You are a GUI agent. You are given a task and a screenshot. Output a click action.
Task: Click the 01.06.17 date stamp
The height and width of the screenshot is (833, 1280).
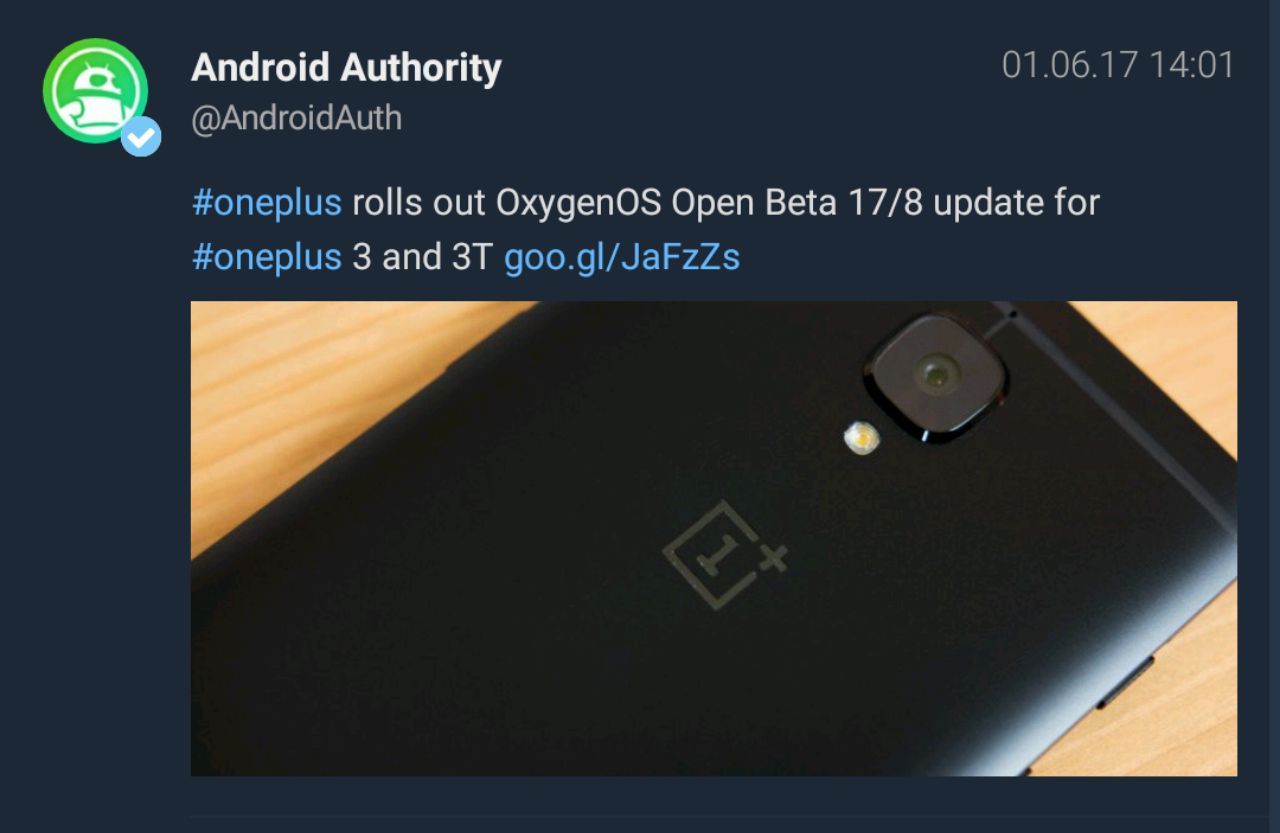coord(1070,66)
